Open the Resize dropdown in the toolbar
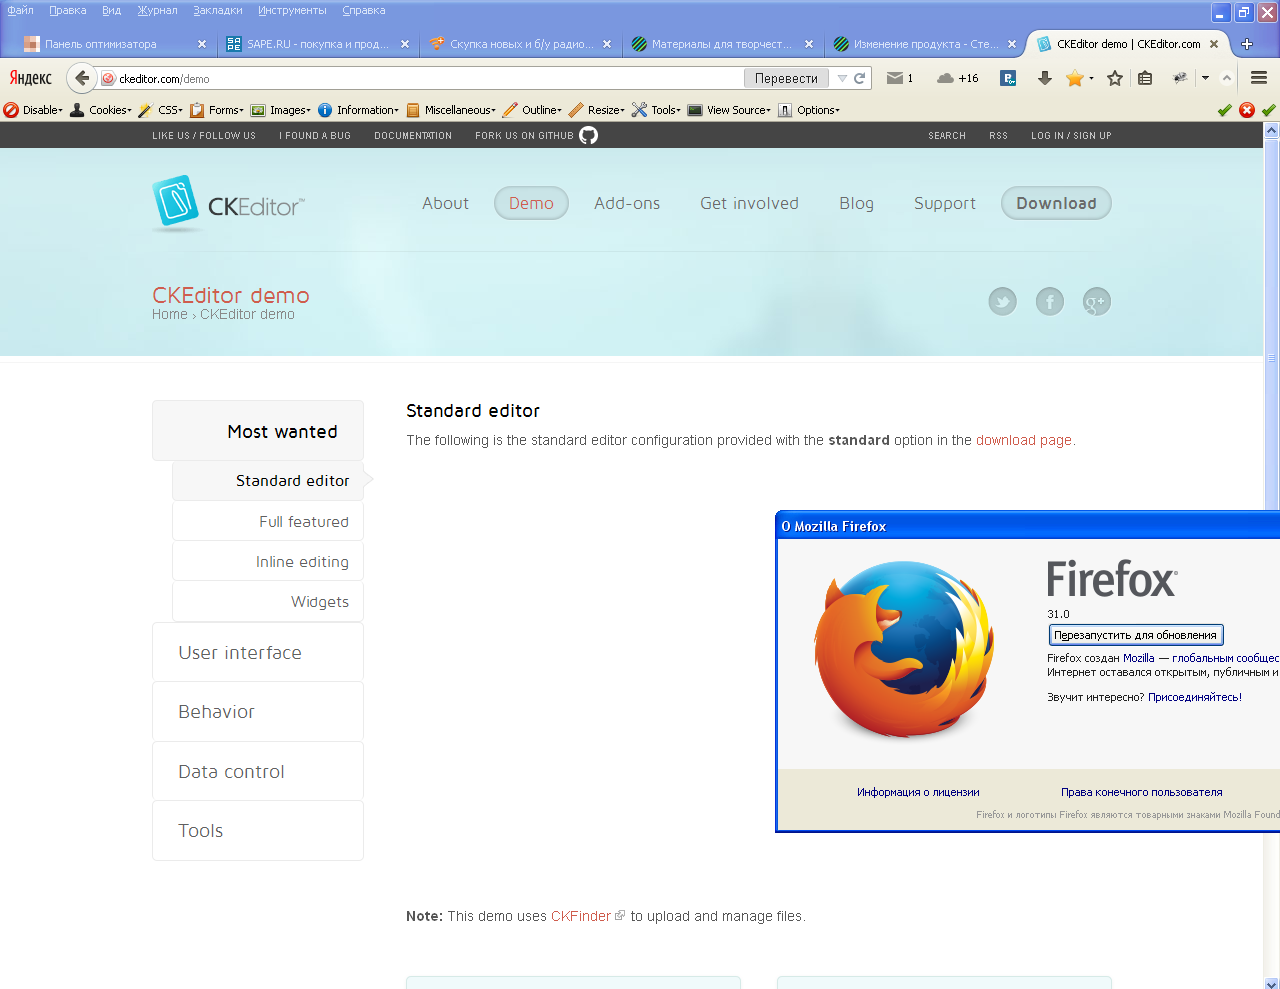Viewport: 1280px width, 989px height. 597,110
